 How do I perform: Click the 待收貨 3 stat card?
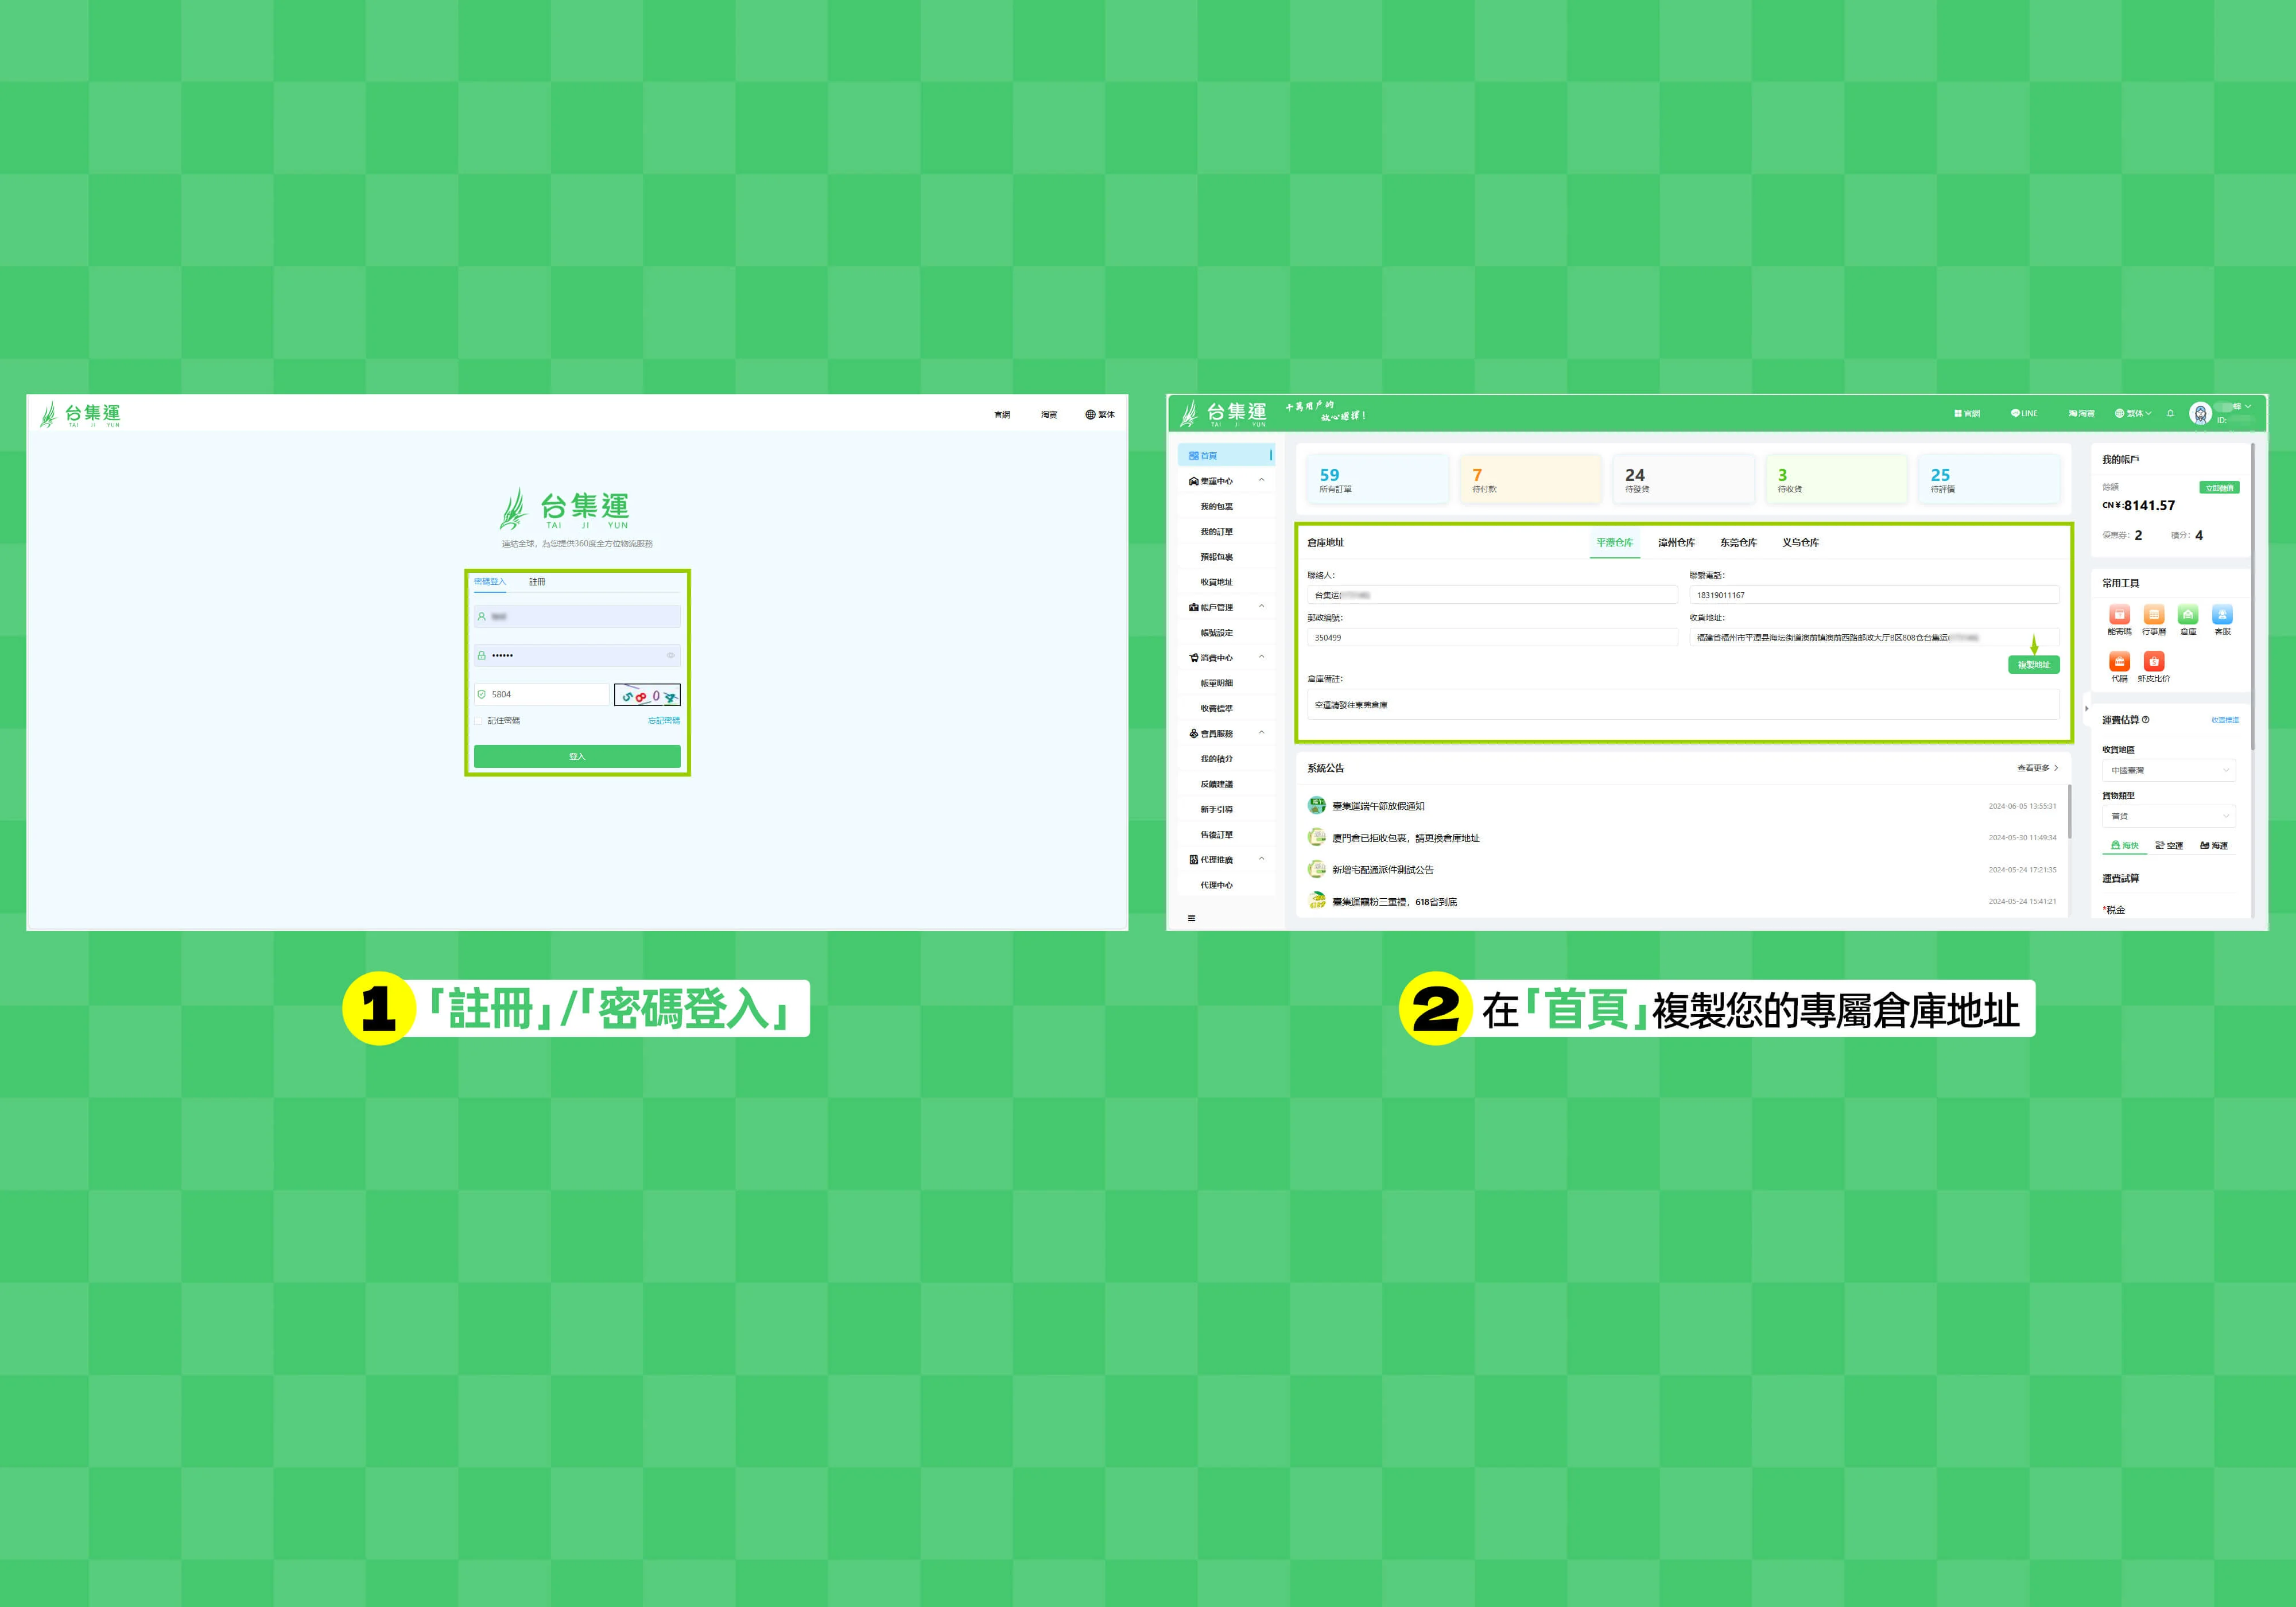1836,480
